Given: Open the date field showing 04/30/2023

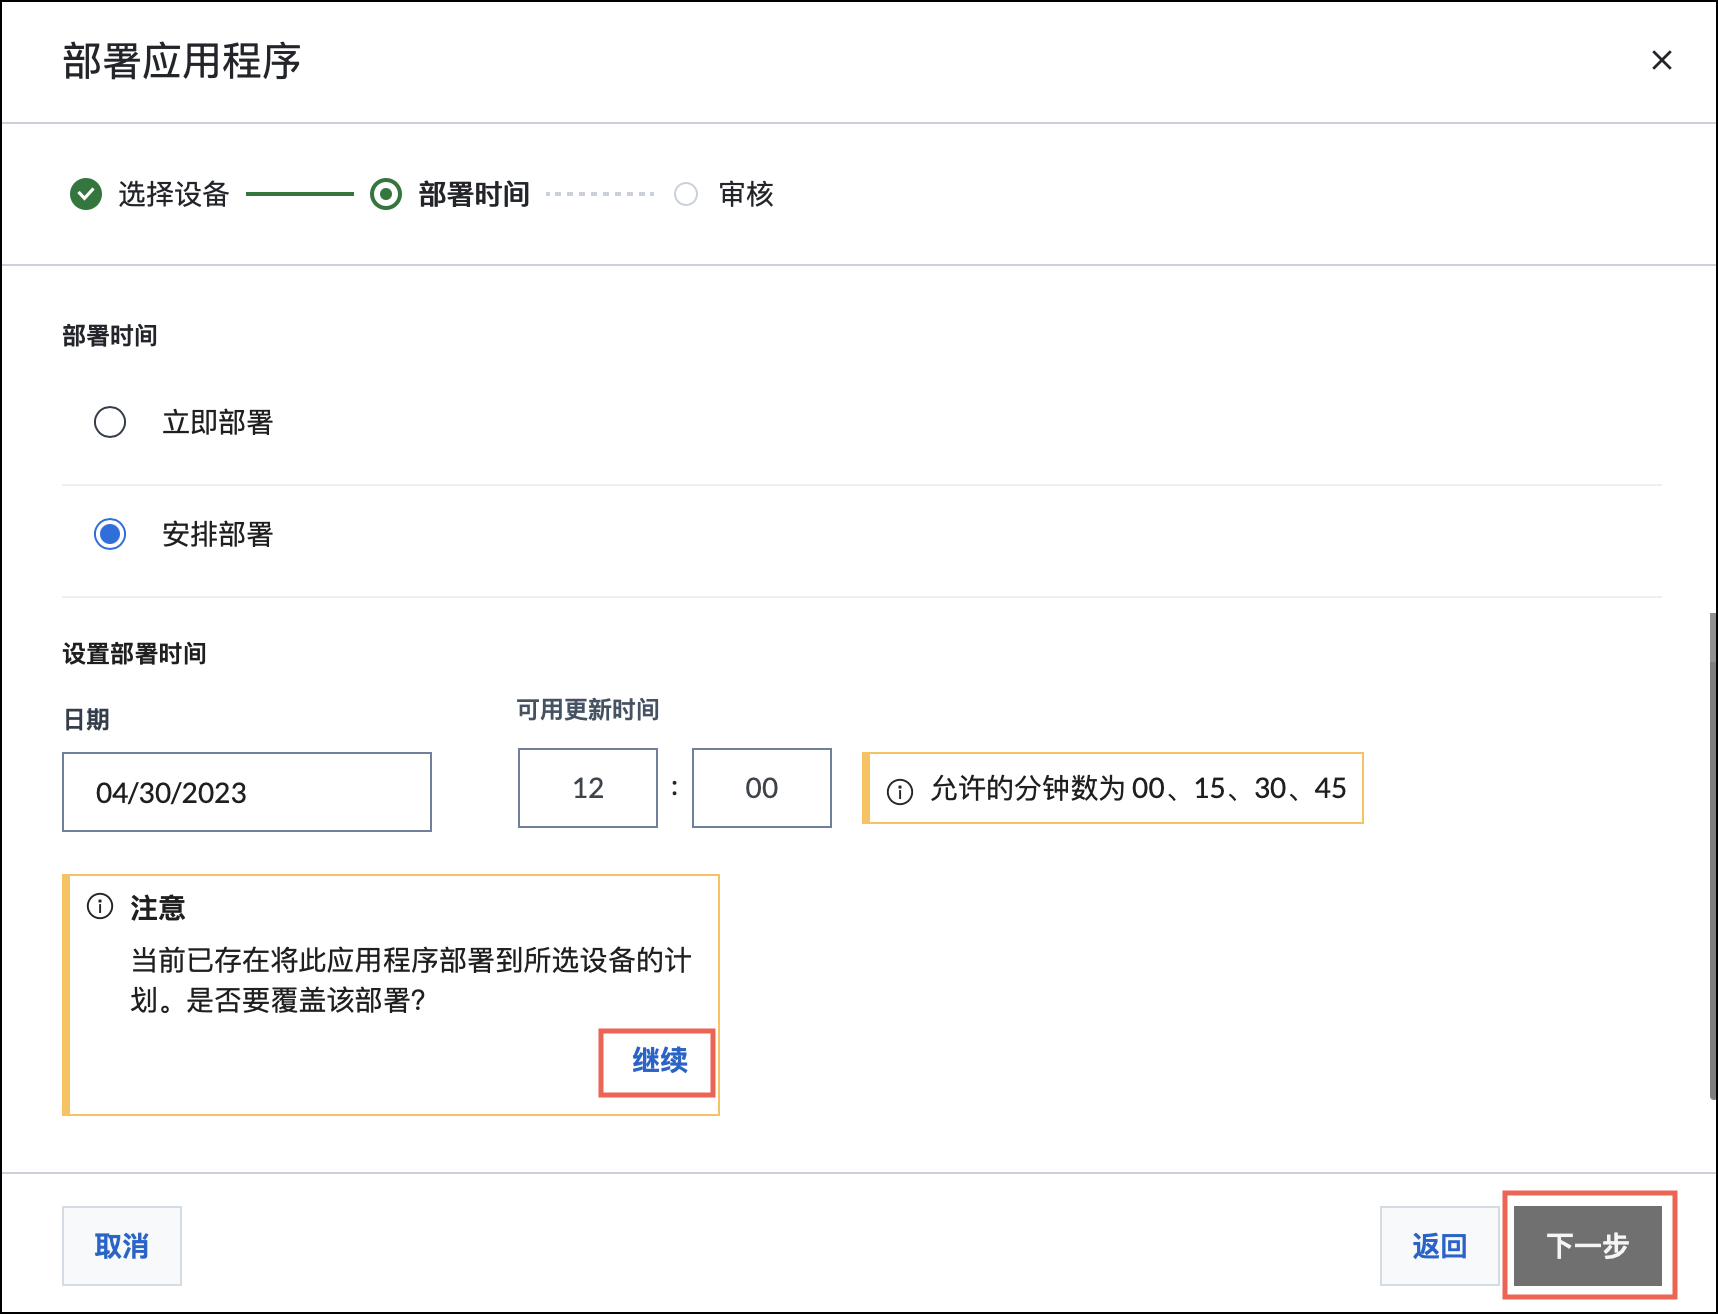Looking at the screenshot, I should pos(247,792).
